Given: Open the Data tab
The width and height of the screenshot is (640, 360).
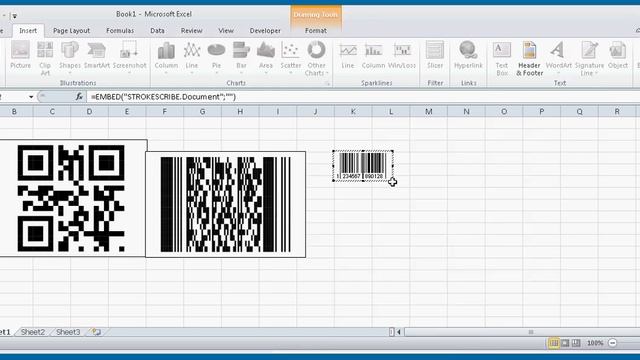Looking at the screenshot, I should tap(157, 31).
